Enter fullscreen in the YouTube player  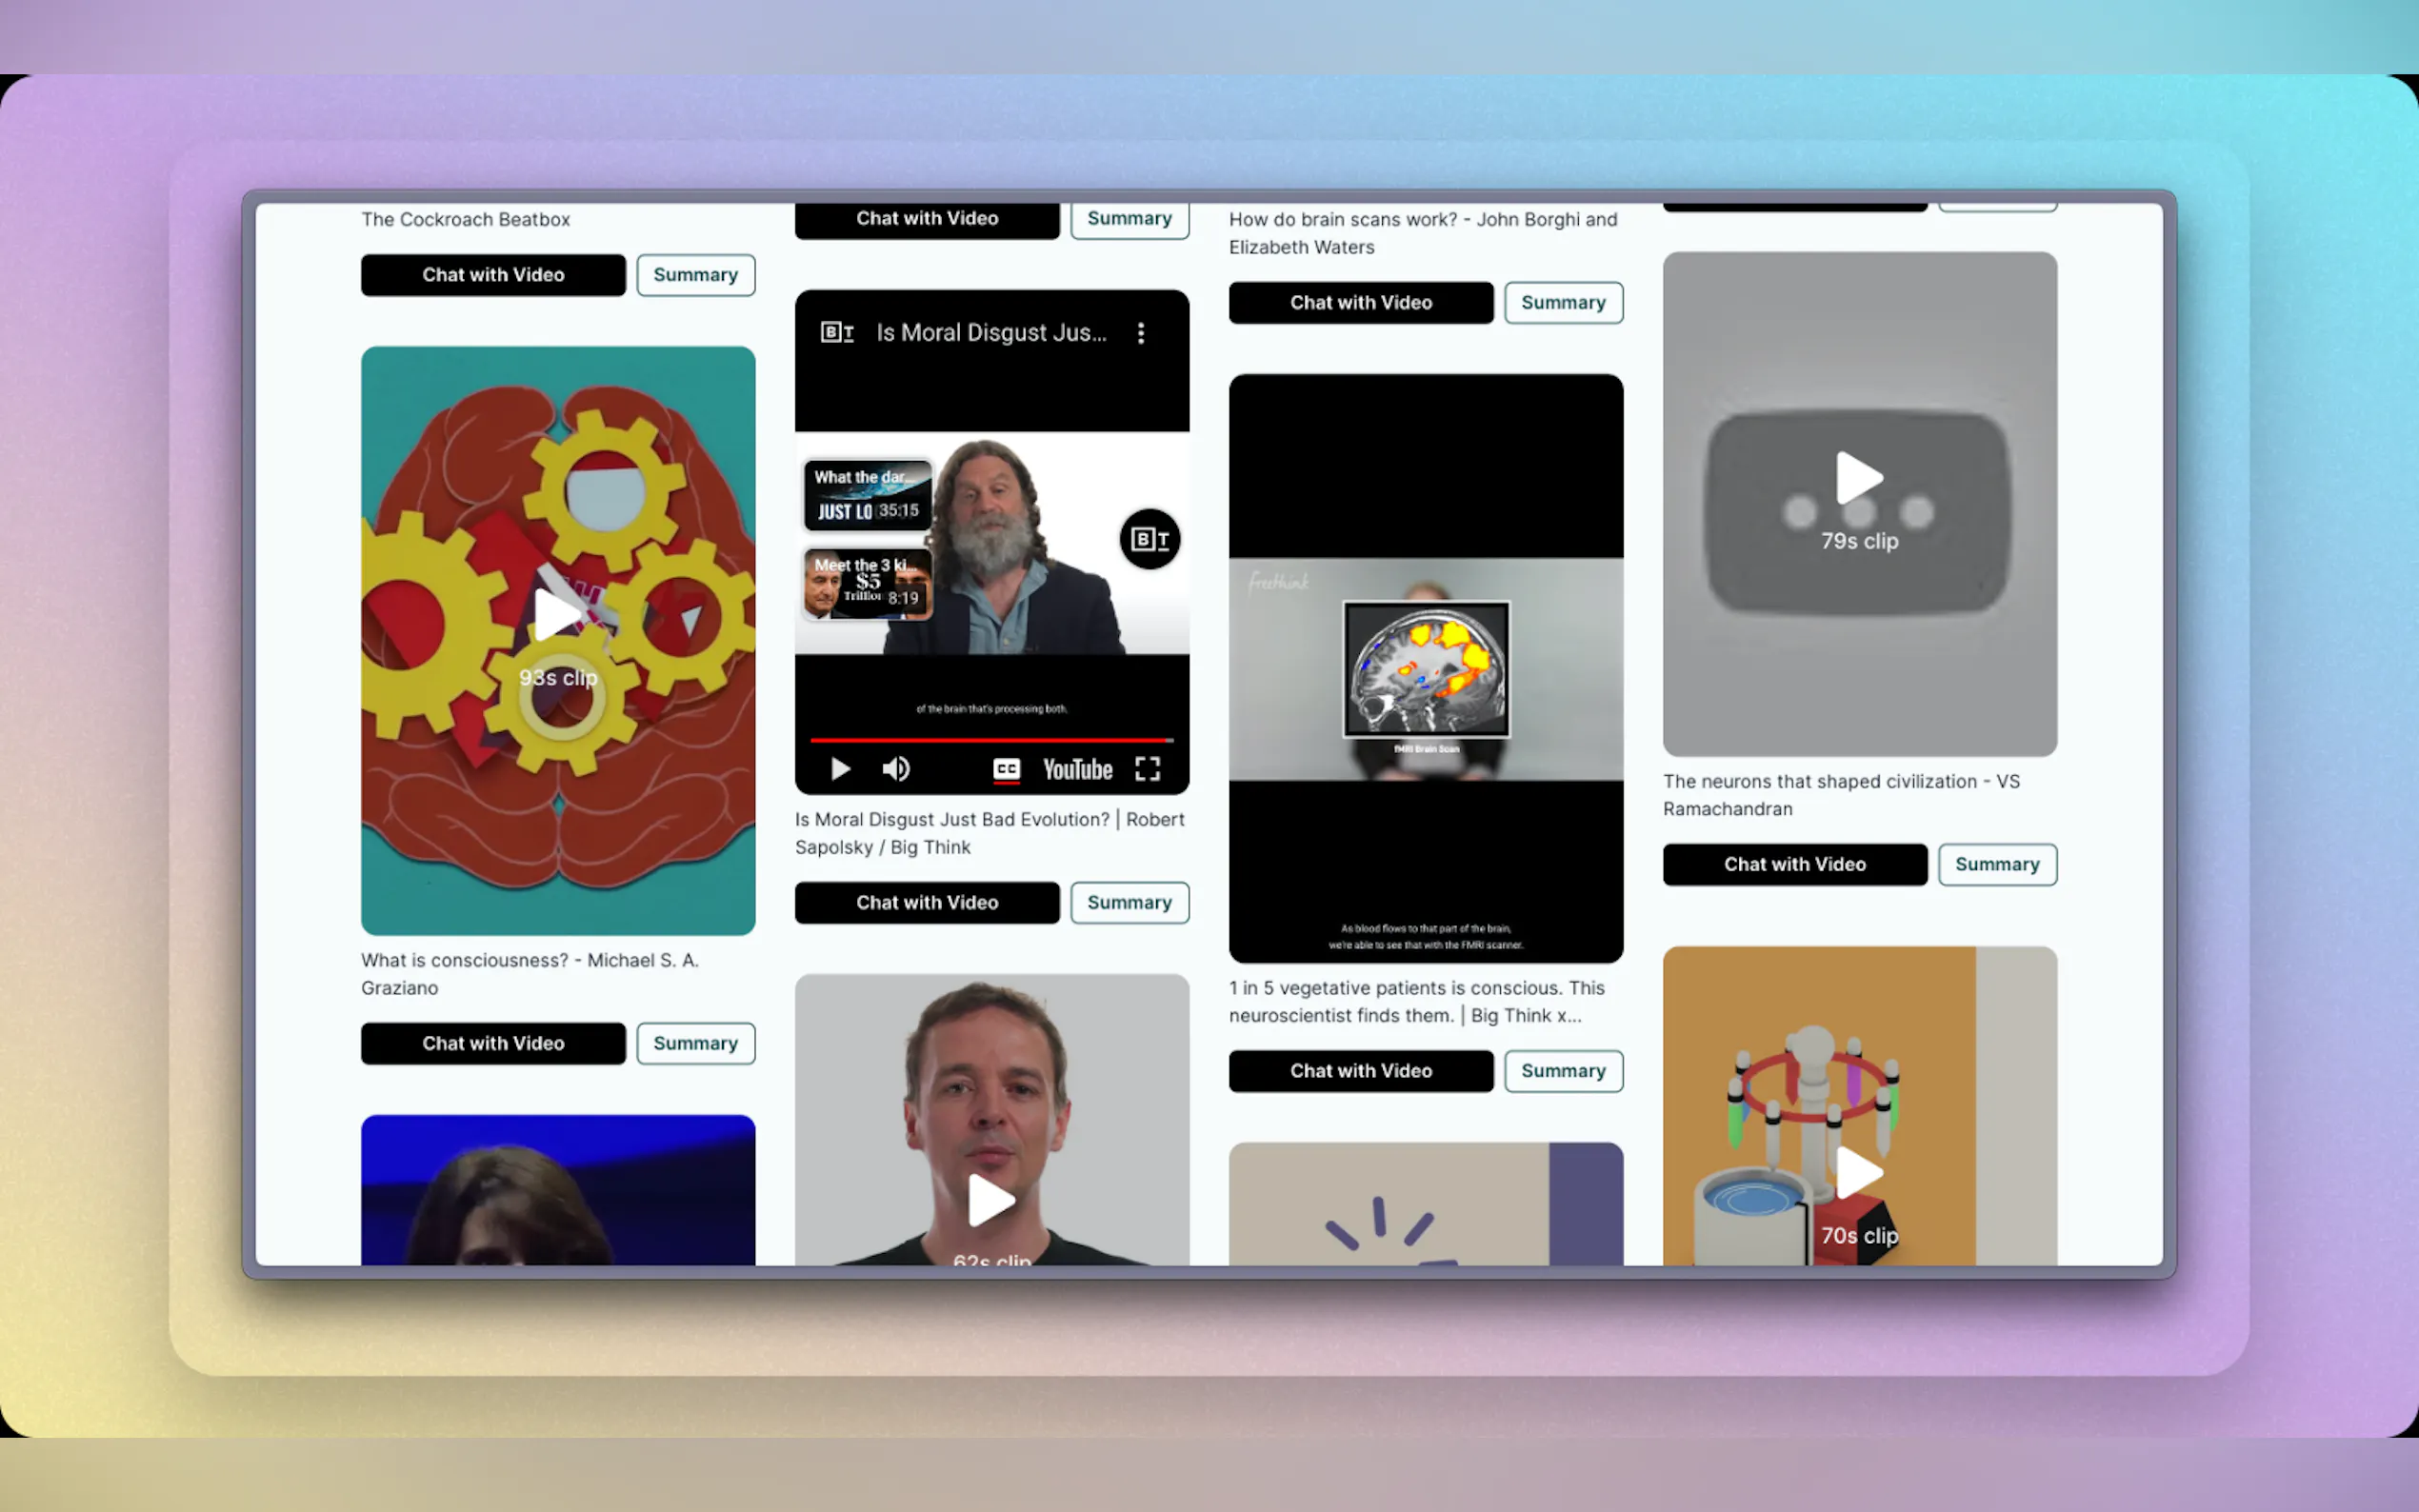click(x=1147, y=769)
